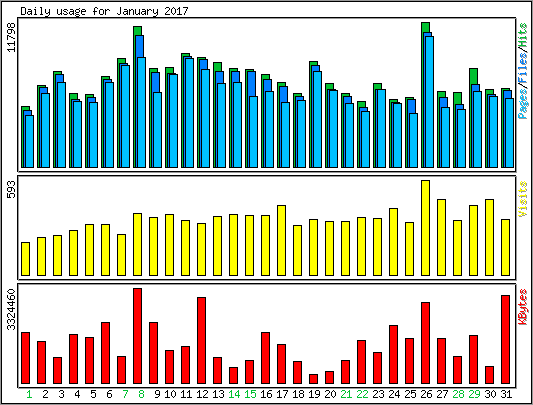533x405 pixels.
Task: Click the red KBytes bar for day 31
Action: point(505,339)
